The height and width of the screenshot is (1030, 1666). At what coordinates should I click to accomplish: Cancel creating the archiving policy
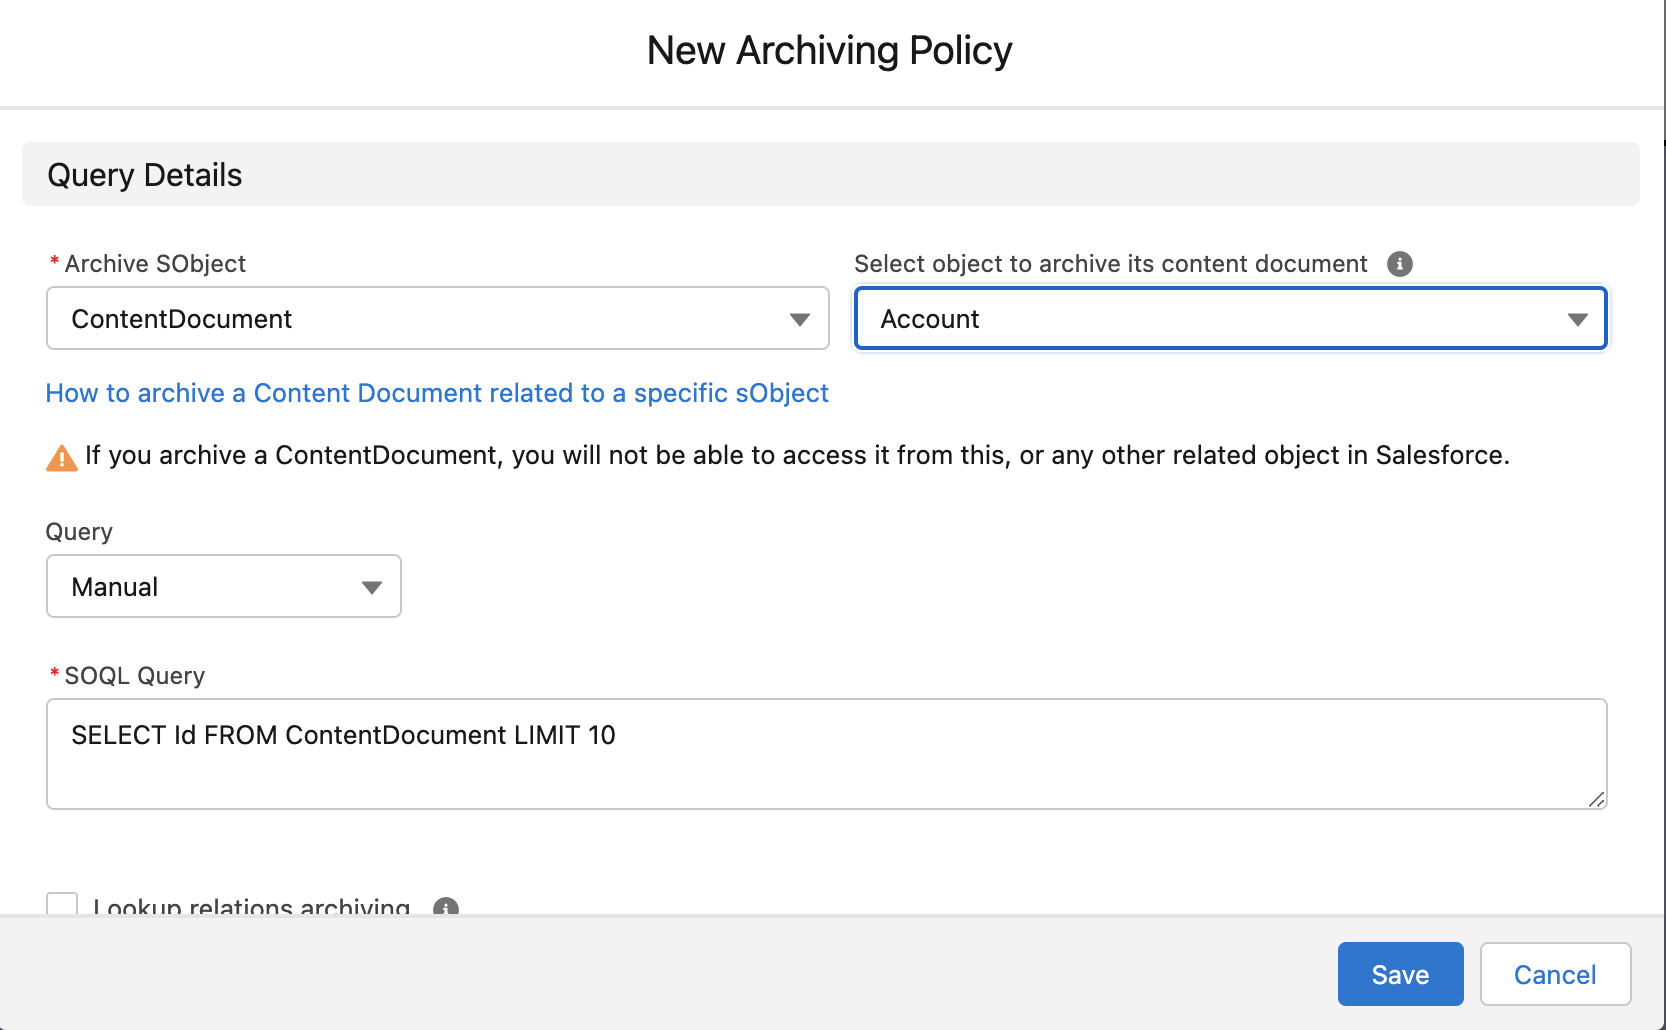[x=1555, y=973]
